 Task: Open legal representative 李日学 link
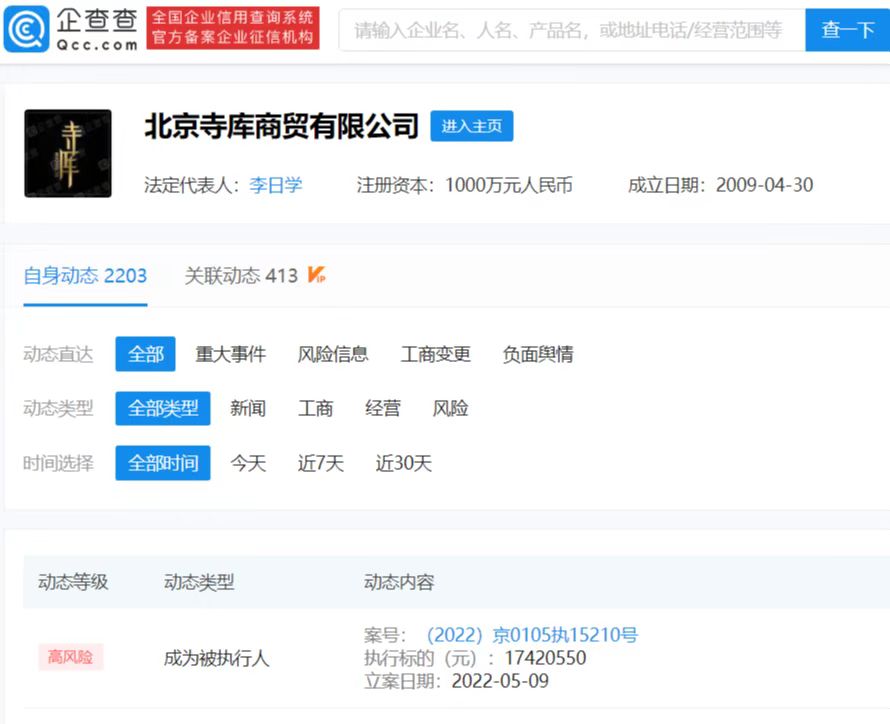pyautogui.click(x=276, y=185)
